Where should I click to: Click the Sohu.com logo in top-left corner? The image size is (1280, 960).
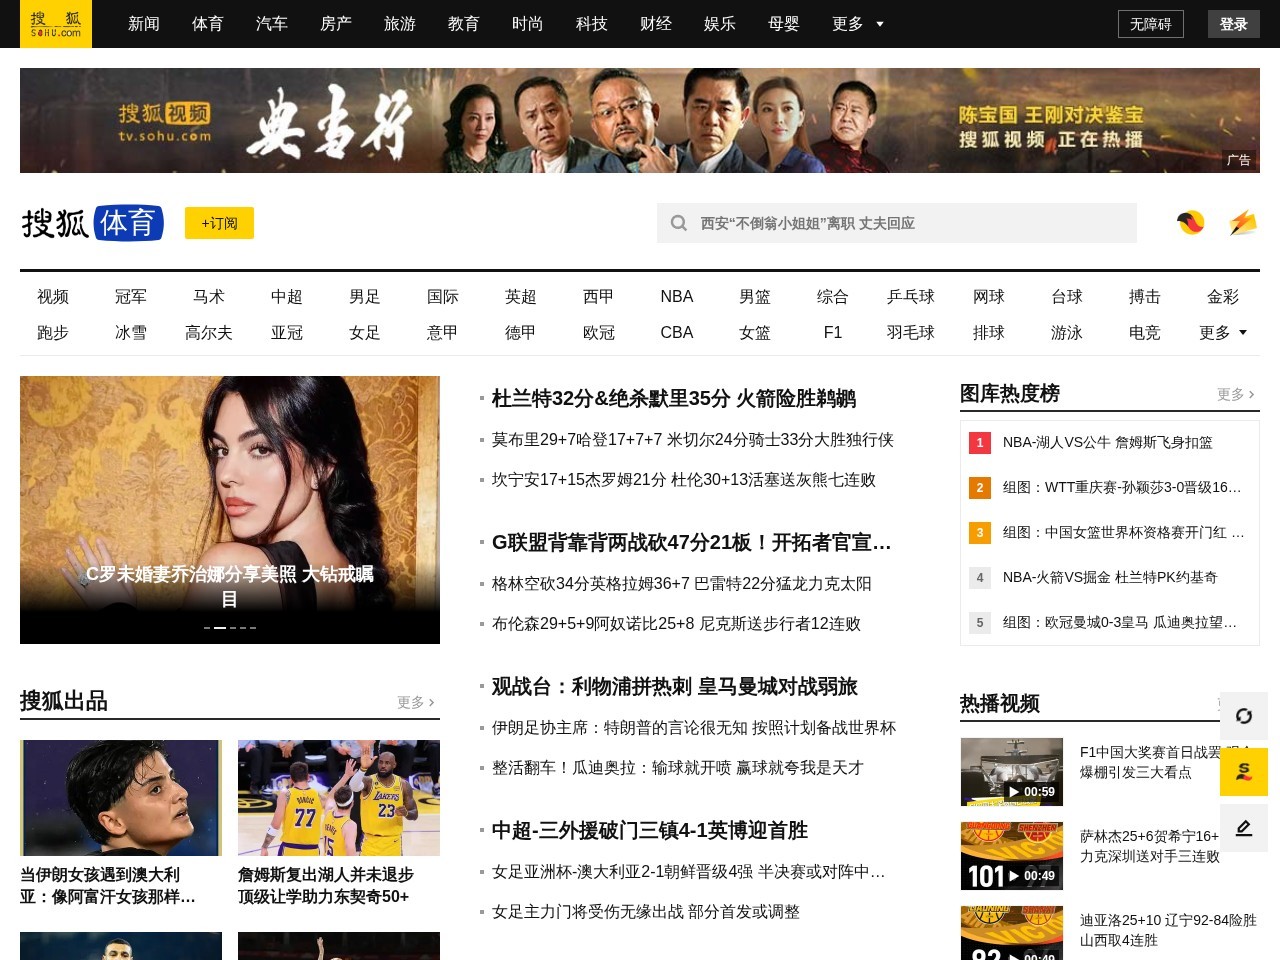click(x=55, y=24)
